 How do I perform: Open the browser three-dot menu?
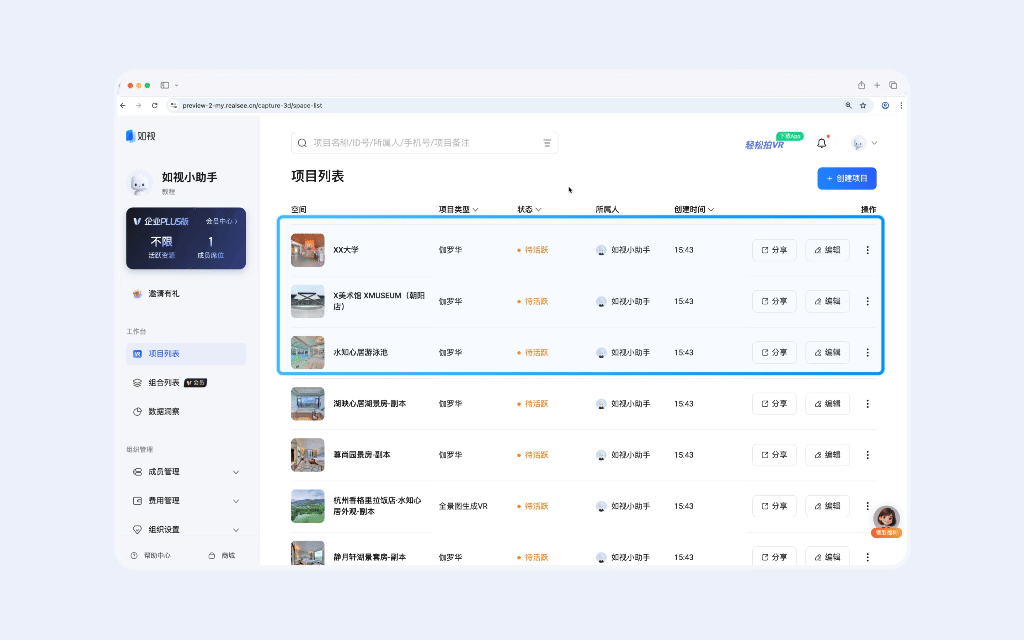pyautogui.click(x=901, y=105)
